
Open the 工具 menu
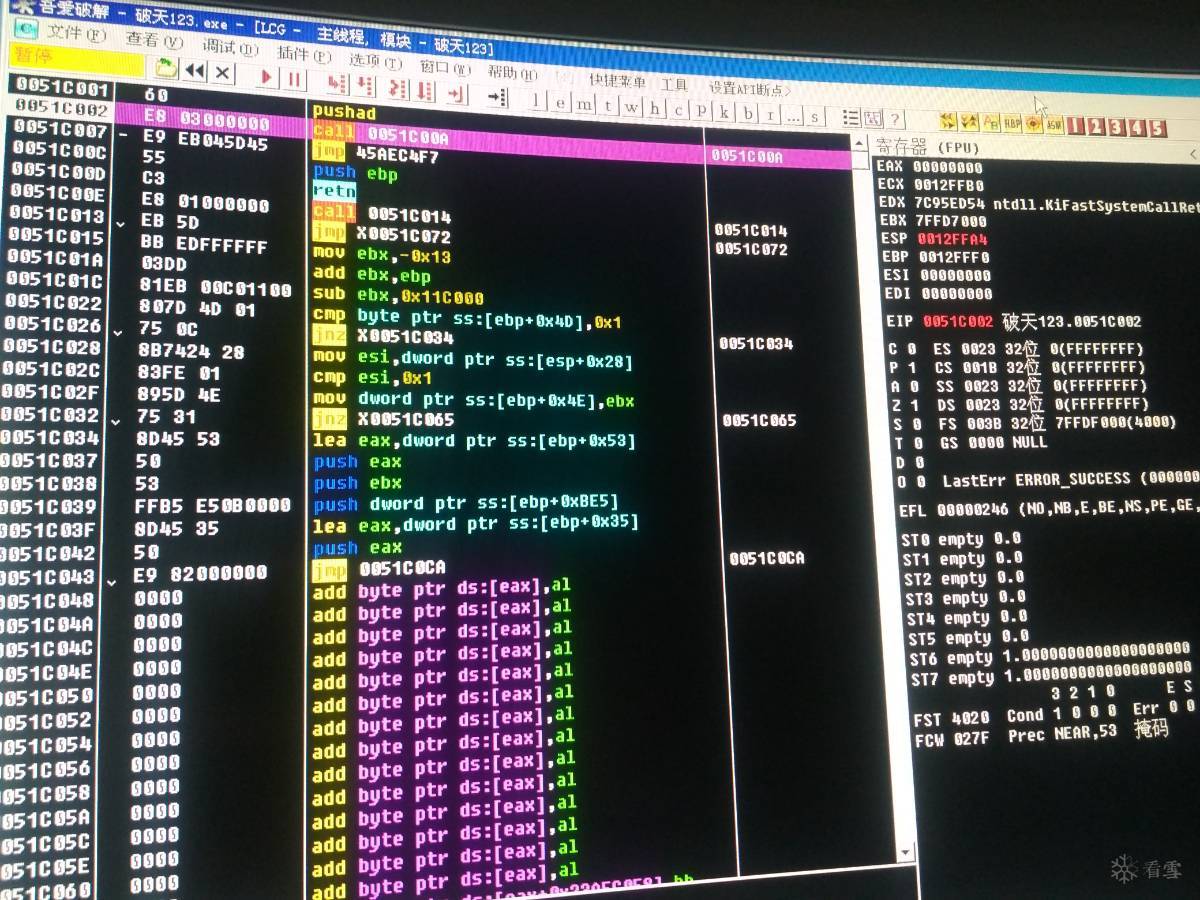(673, 85)
